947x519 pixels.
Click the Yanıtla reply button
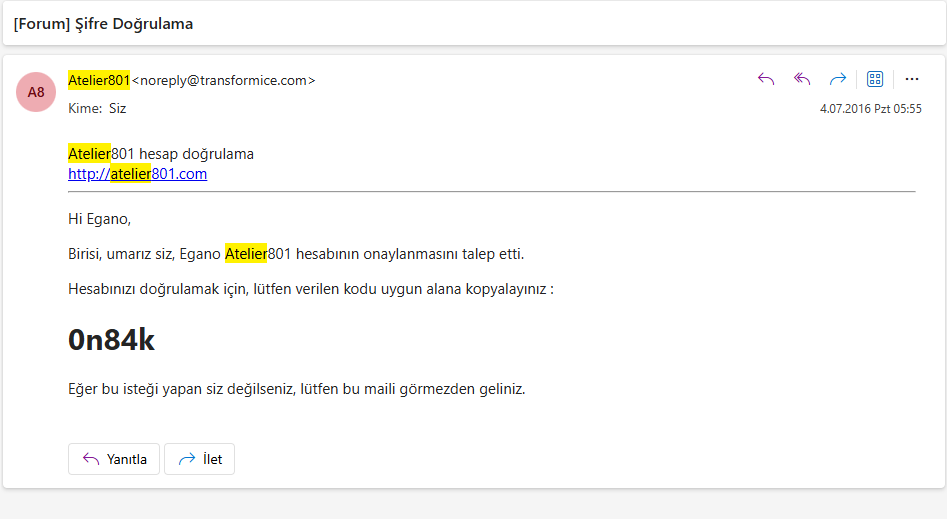point(114,459)
